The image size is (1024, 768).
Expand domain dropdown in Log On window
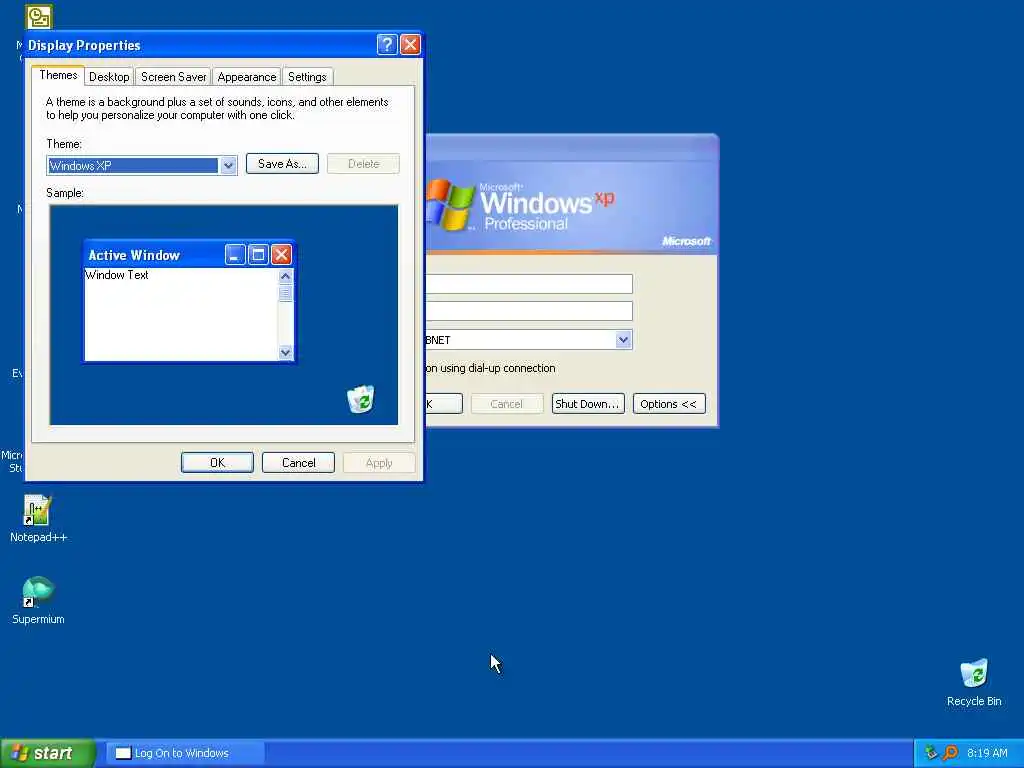(x=623, y=340)
